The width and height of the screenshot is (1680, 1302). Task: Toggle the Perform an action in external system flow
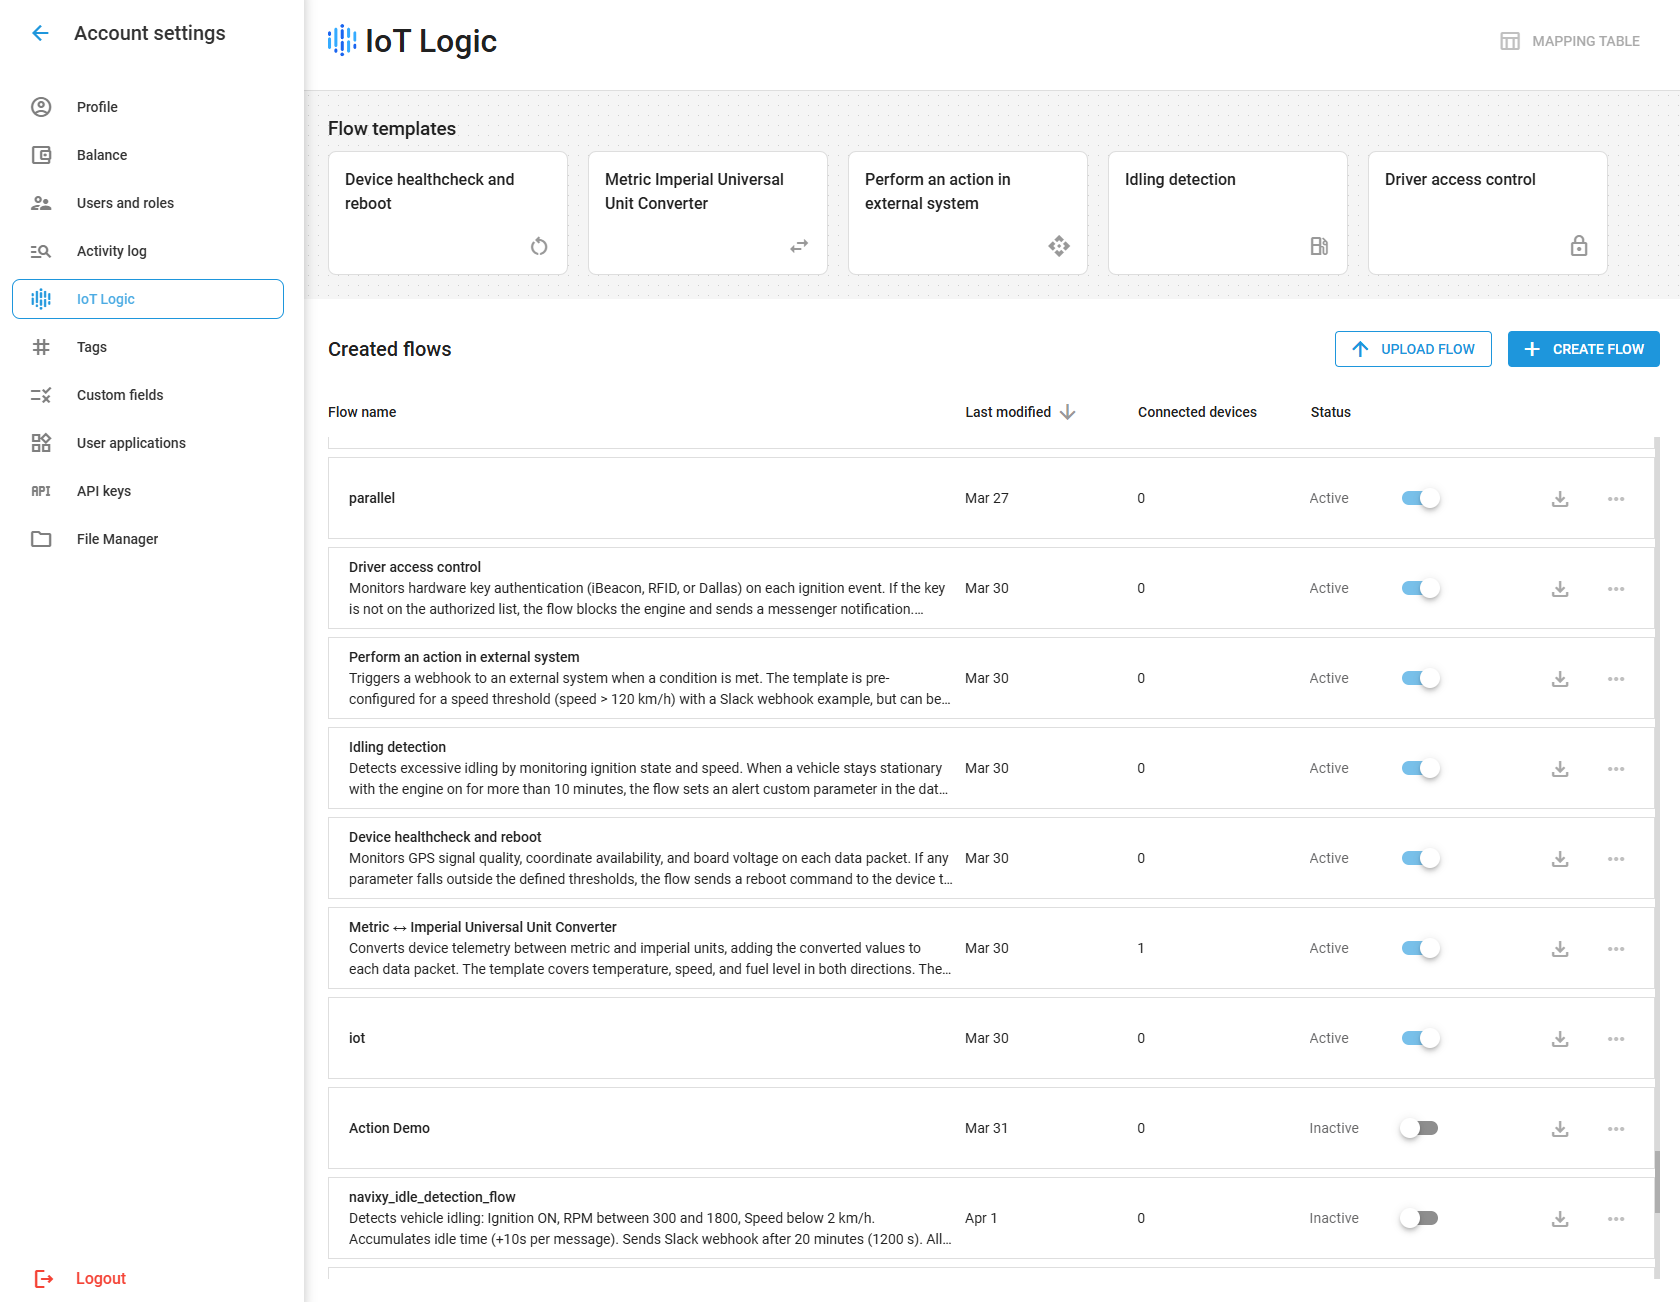tap(1420, 678)
